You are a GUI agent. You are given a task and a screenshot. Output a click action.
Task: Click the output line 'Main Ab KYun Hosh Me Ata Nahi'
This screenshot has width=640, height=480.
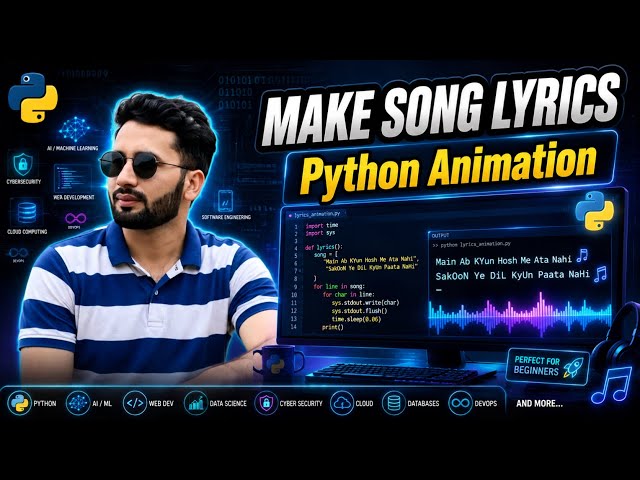point(504,260)
